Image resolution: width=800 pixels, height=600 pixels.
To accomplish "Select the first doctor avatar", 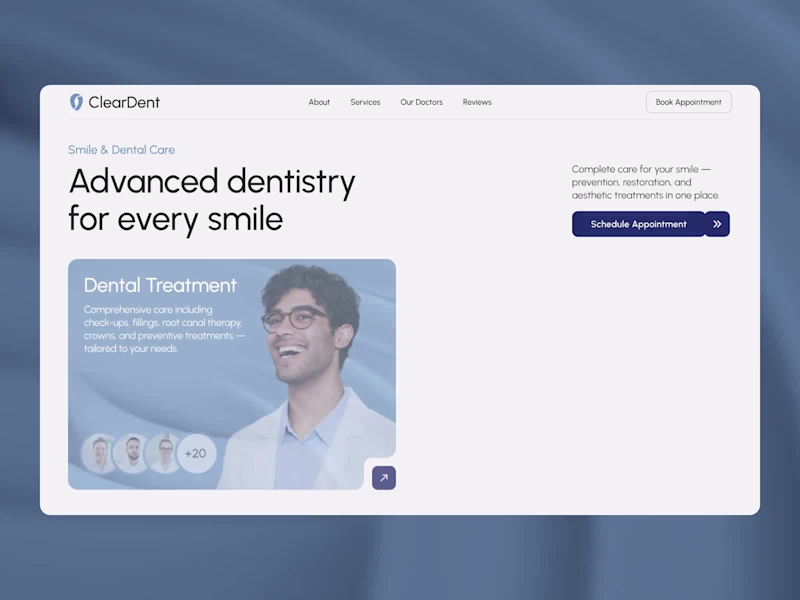I will click(99, 453).
